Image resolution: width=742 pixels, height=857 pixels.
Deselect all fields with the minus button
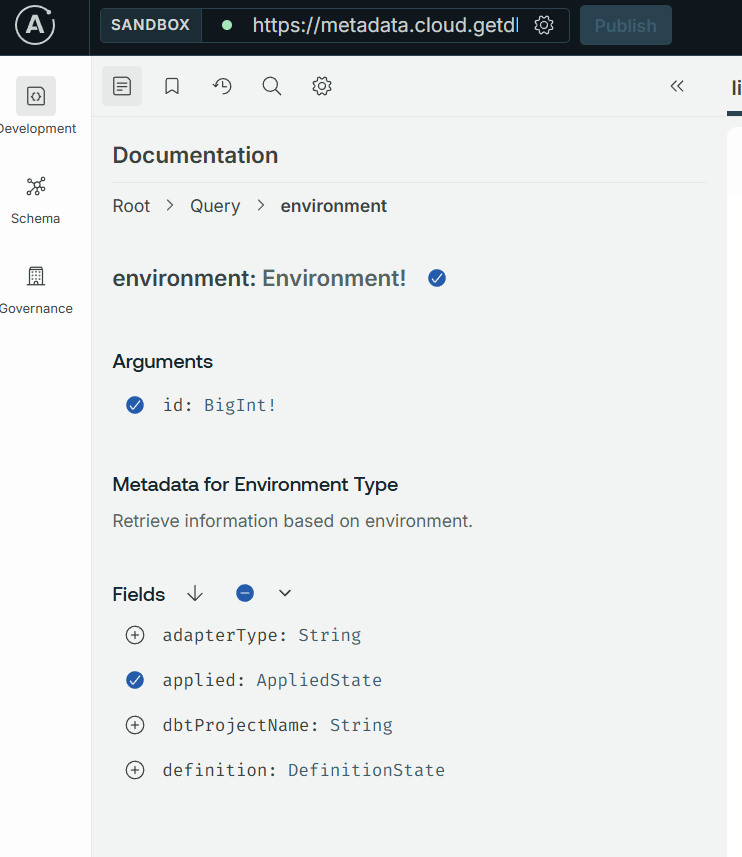(x=245, y=594)
